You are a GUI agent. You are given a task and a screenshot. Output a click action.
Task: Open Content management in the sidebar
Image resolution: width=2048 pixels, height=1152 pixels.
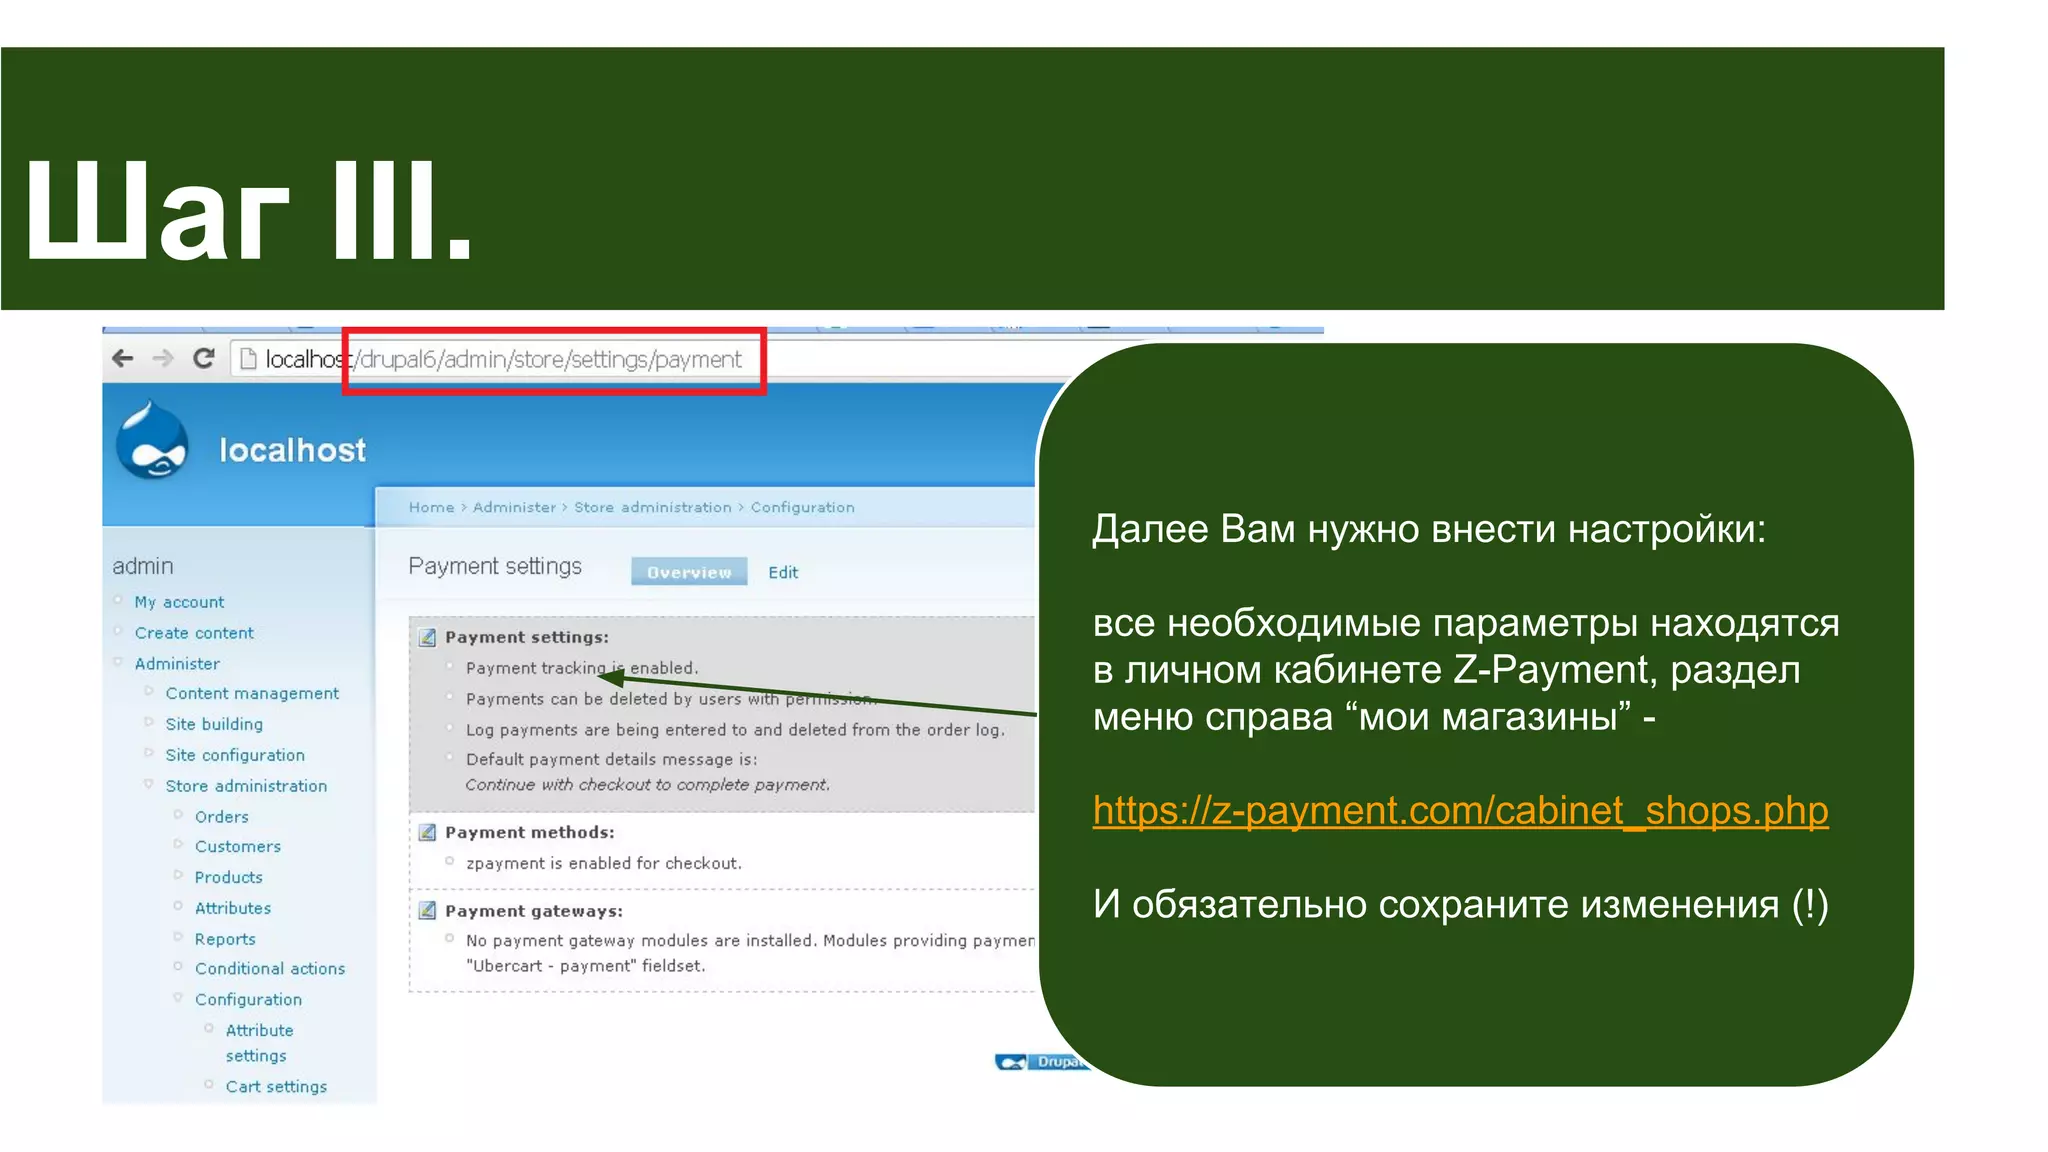pos(252,693)
